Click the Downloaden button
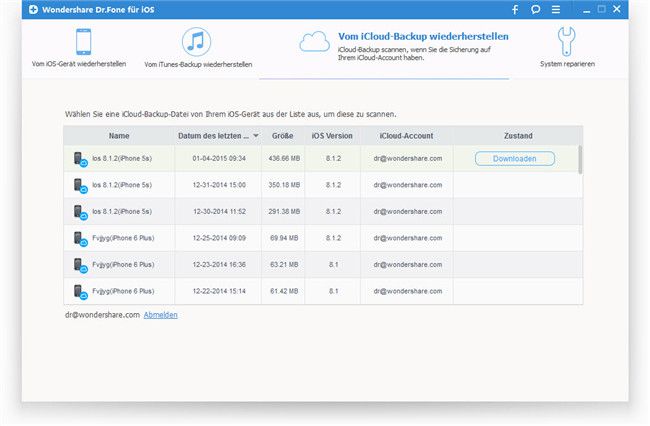 [514, 159]
